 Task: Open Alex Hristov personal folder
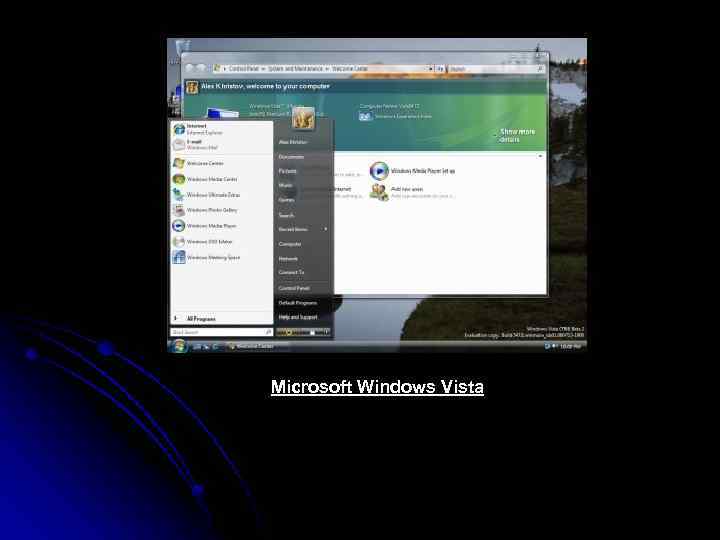(x=303, y=142)
